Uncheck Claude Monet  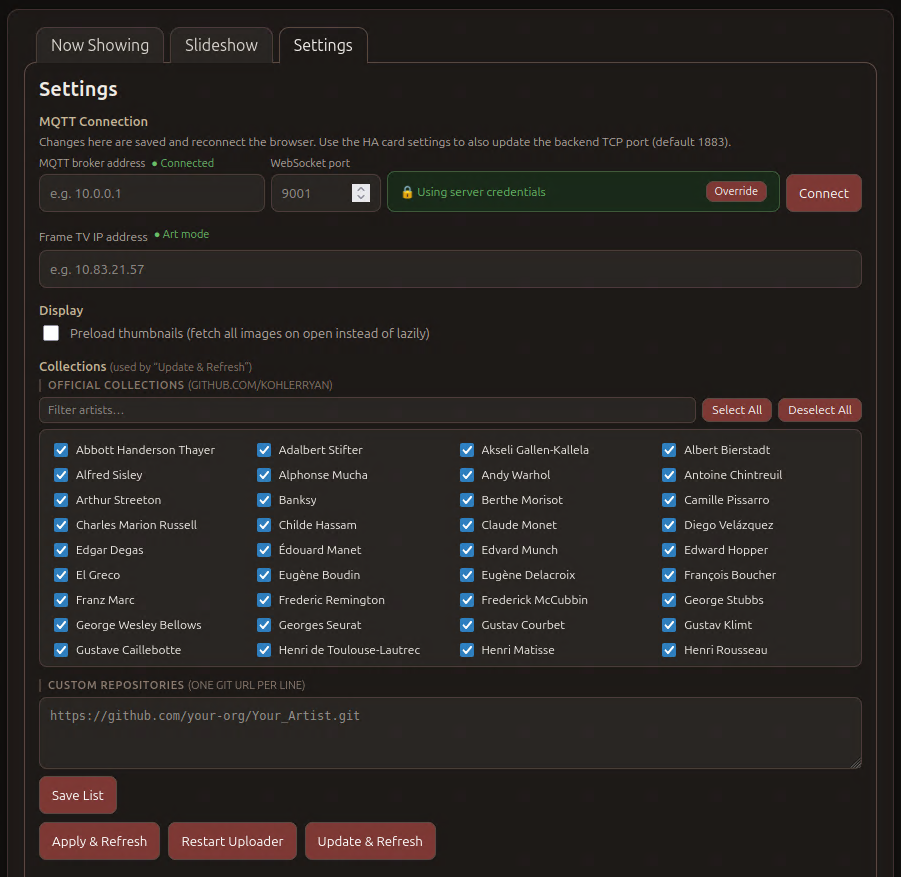click(x=467, y=525)
